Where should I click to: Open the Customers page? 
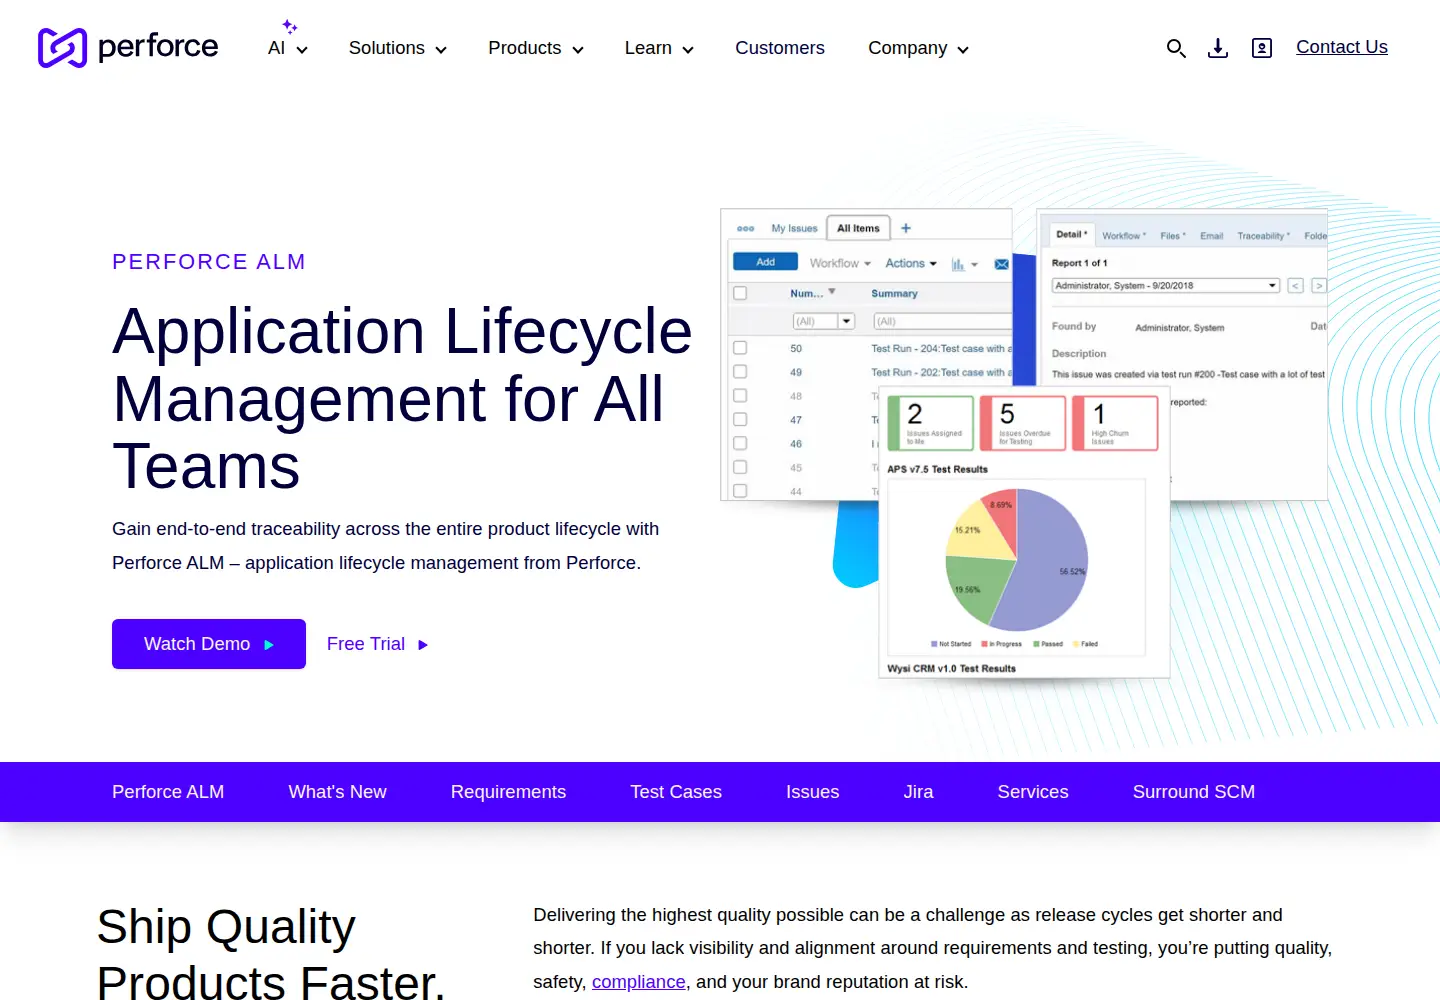pos(780,48)
